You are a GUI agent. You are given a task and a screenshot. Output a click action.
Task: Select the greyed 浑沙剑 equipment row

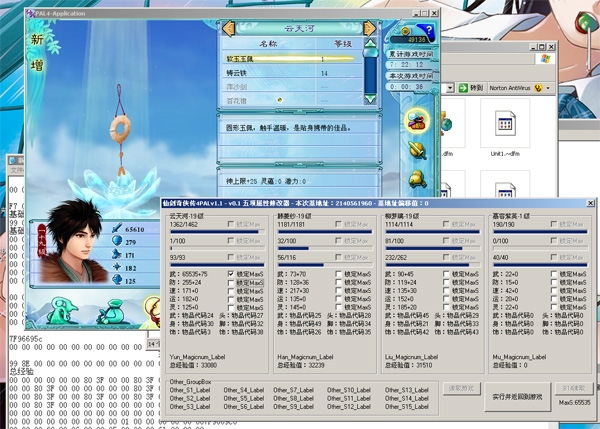(x=292, y=87)
